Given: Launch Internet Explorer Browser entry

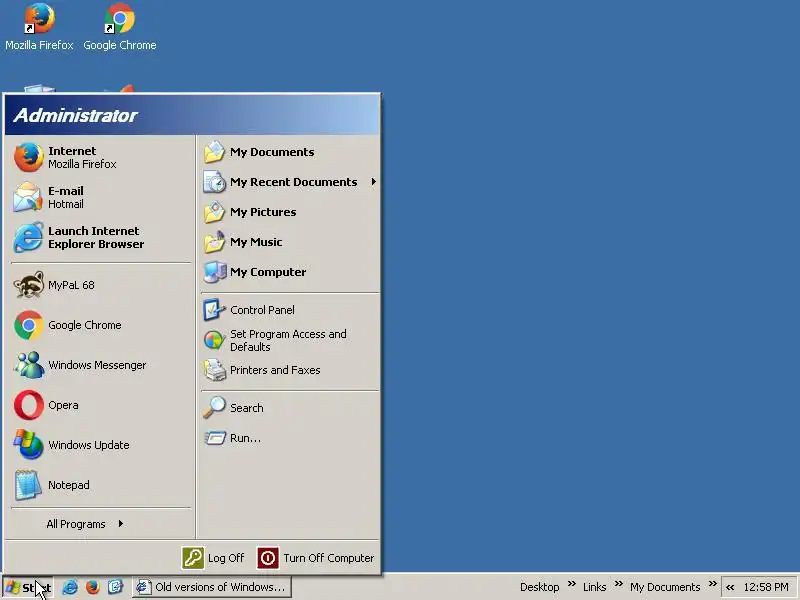Looking at the screenshot, I should (101, 237).
